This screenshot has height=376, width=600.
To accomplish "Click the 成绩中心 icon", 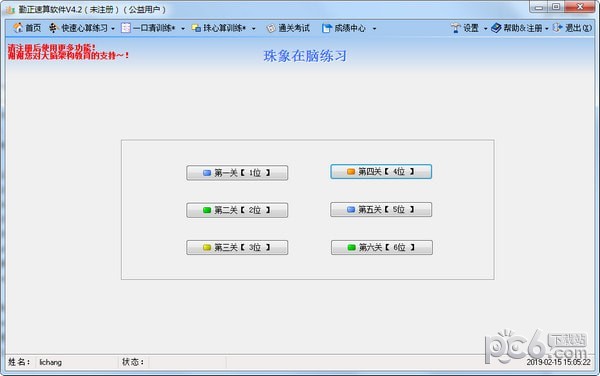I will pyautogui.click(x=326, y=28).
